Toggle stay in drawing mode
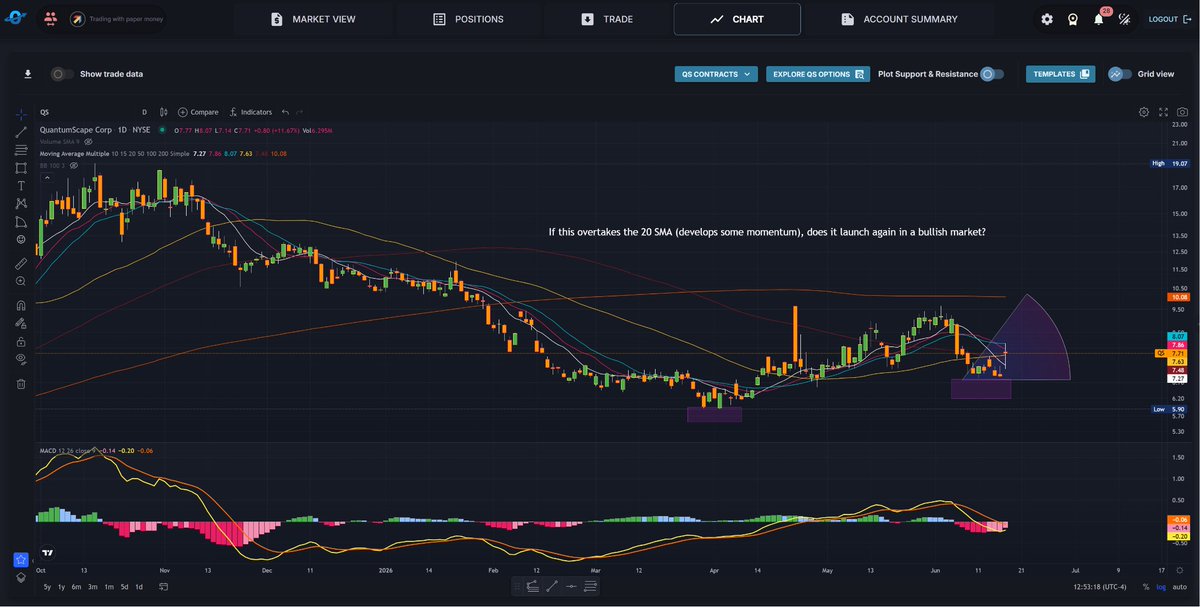 (x=21, y=324)
